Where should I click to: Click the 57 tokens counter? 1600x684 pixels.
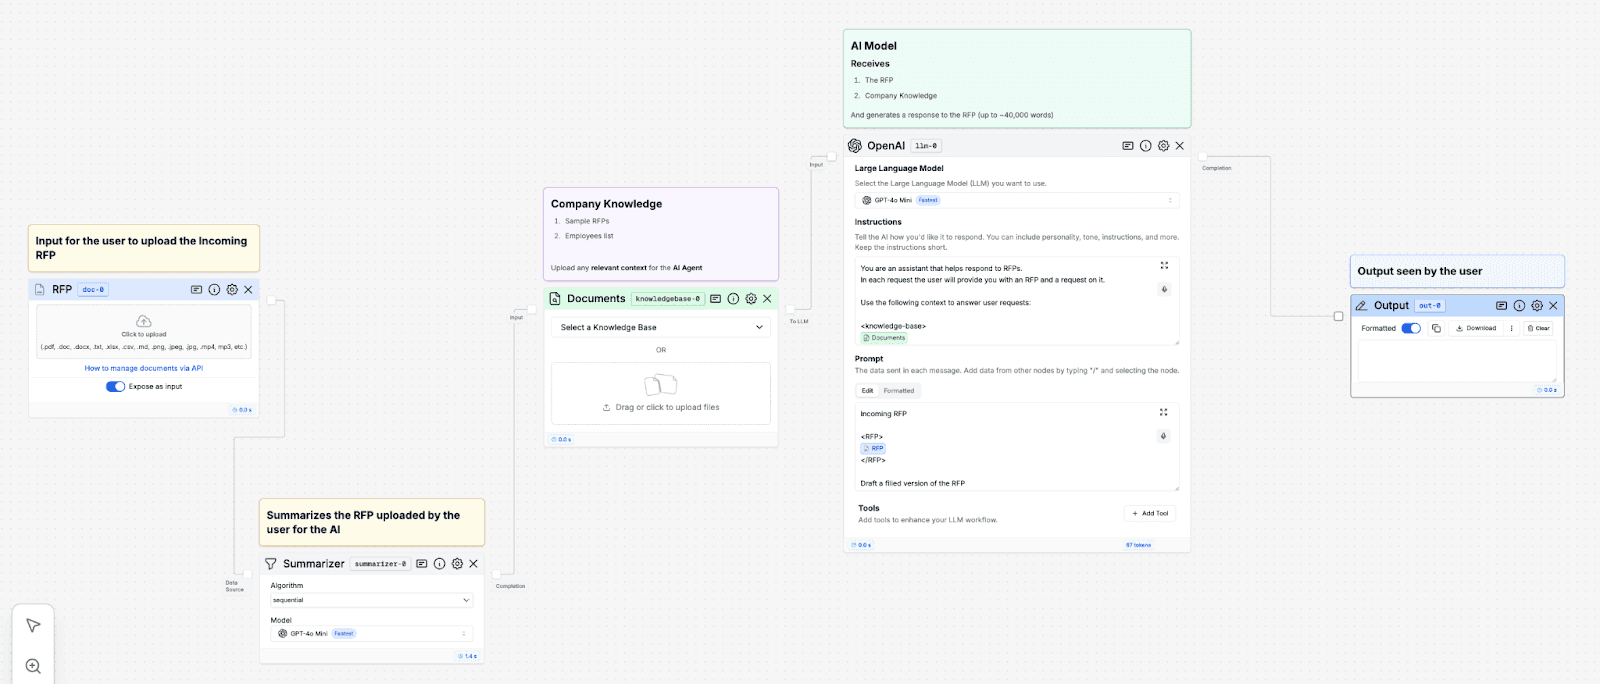(x=1138, y=545)
